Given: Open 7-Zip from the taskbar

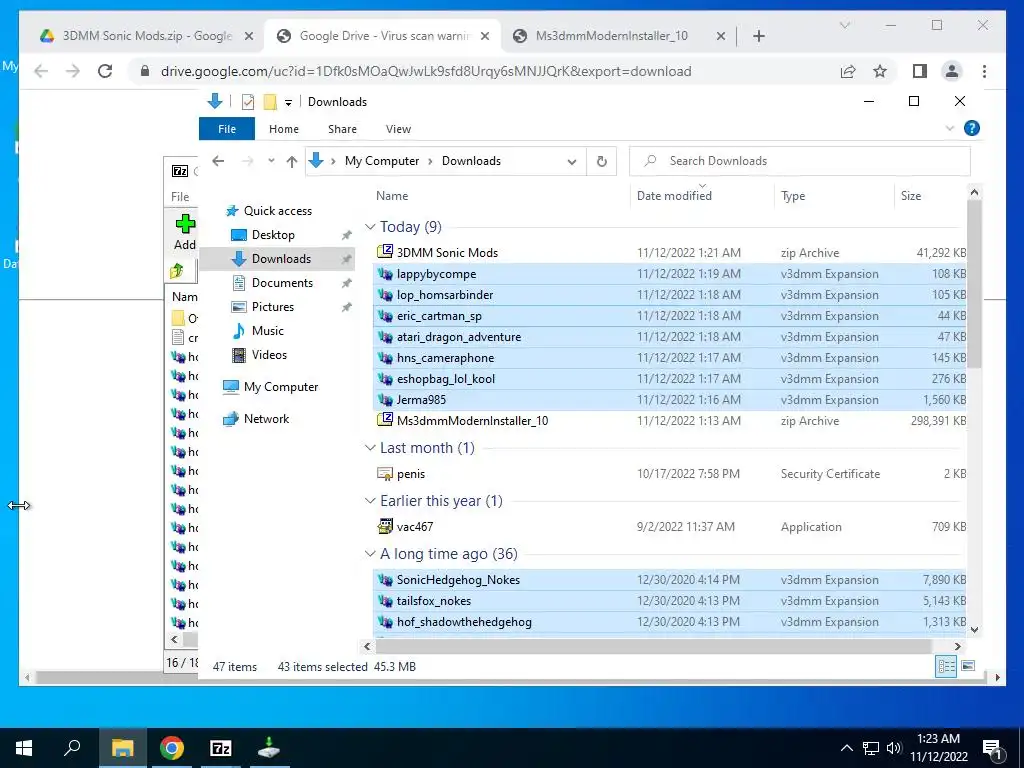Looking at the screenshot, I should [x=221, y=748].
